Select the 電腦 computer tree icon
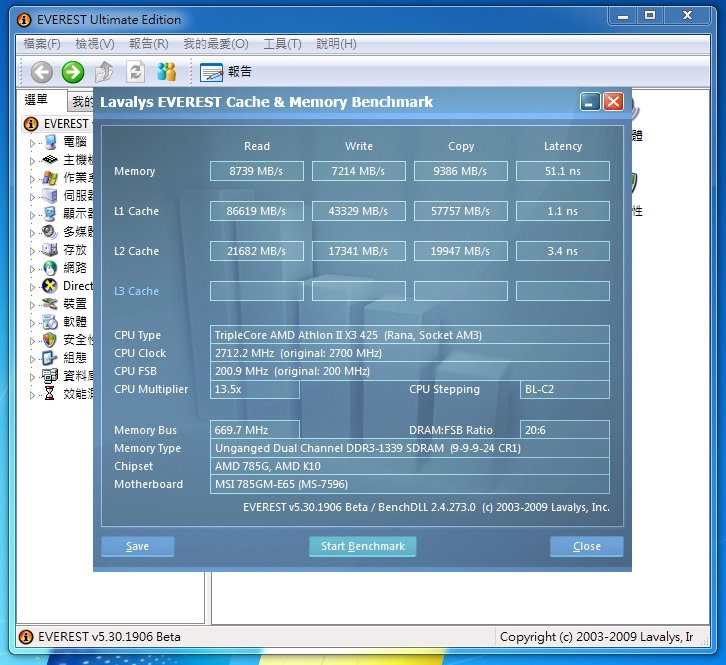726x665 pixels. pyautogui.click(x=50, y=142)
